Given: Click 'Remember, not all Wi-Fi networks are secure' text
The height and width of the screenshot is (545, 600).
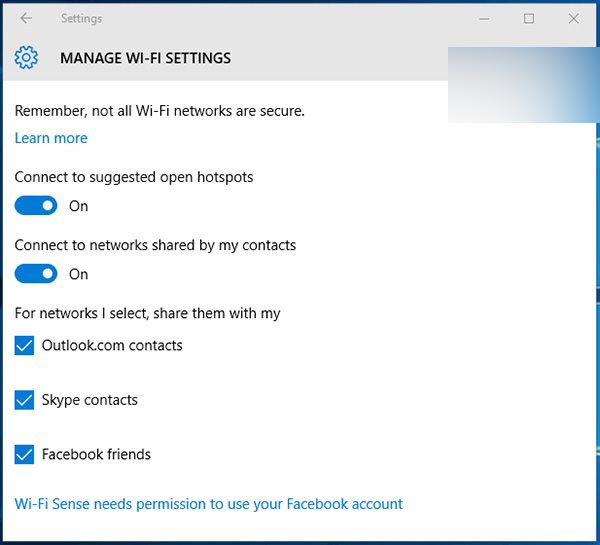Looking at the screenshot, I should 160,111.
